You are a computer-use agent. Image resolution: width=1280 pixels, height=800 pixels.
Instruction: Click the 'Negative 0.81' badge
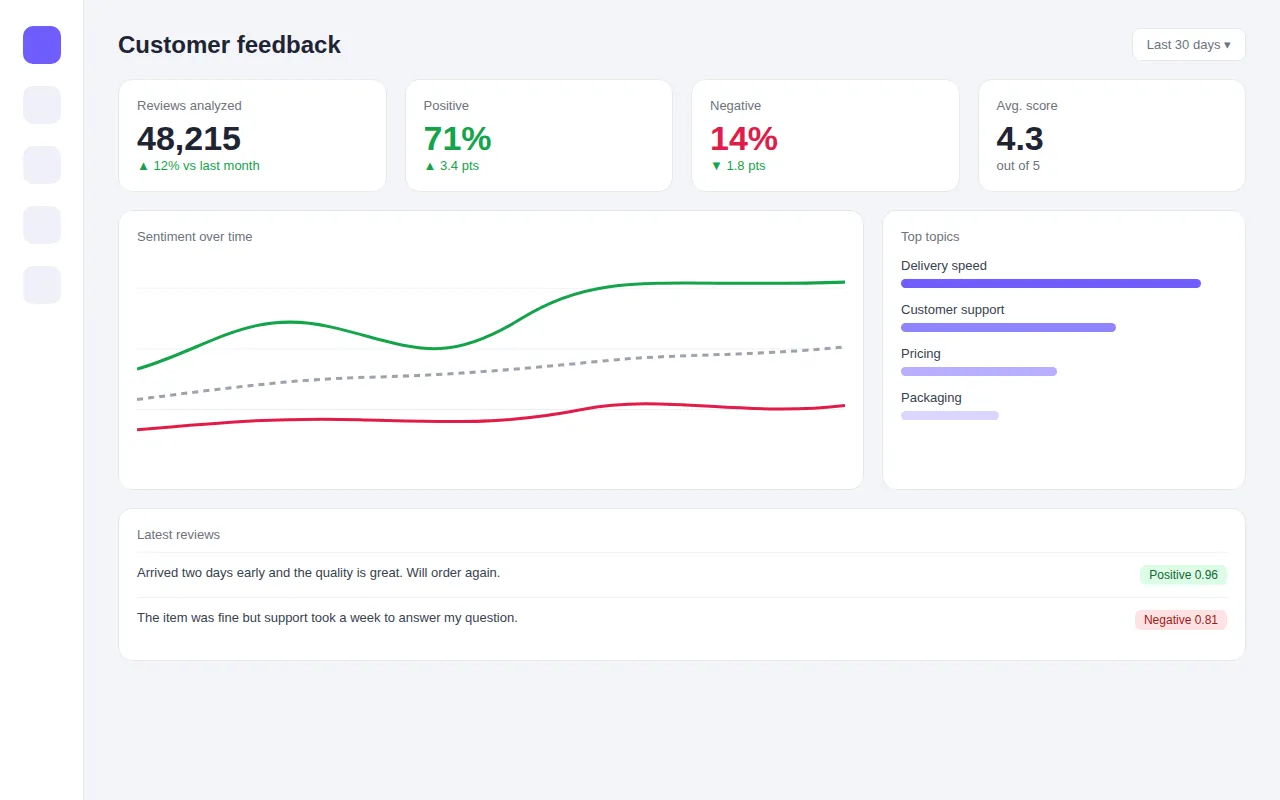1181,620
